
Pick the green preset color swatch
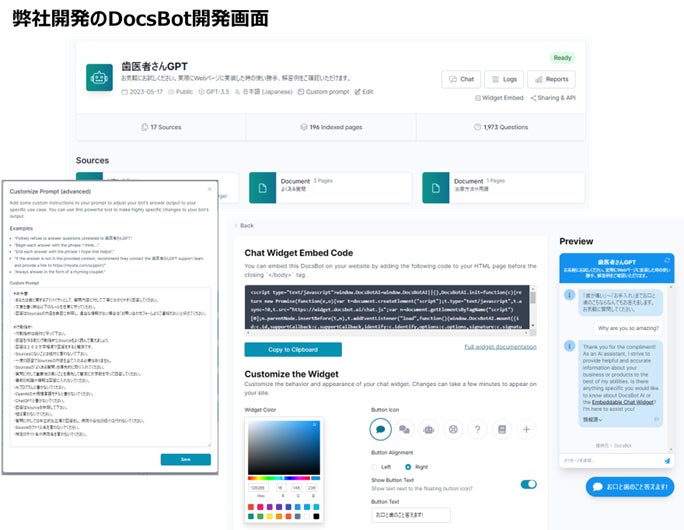click(x=260, y=516)
